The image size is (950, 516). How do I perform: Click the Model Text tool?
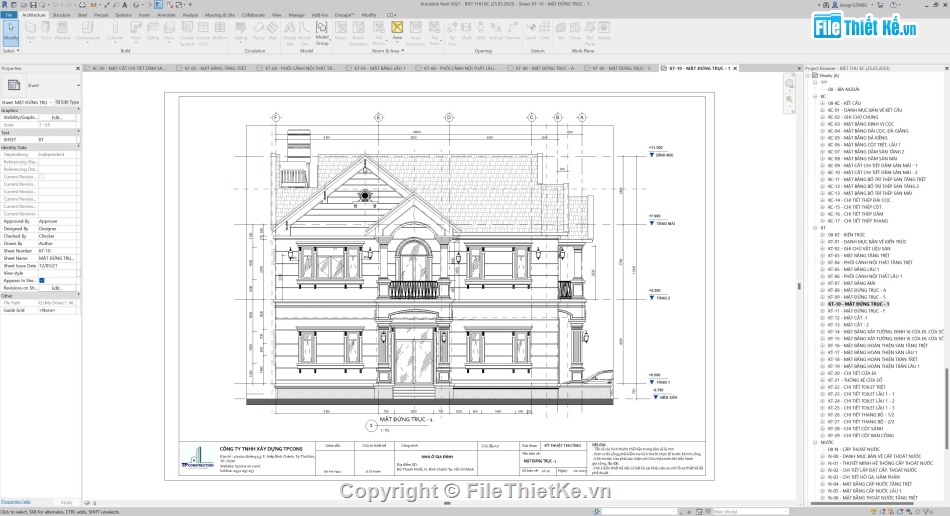tap(290, 33)
